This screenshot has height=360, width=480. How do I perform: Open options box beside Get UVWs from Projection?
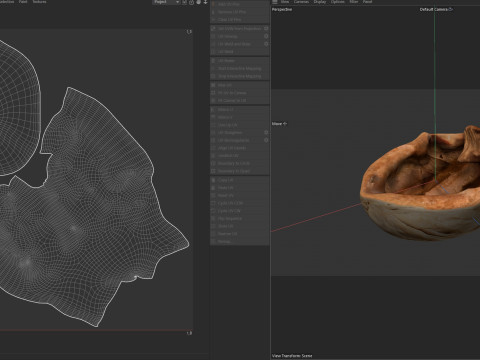click(x=266, y=29)
